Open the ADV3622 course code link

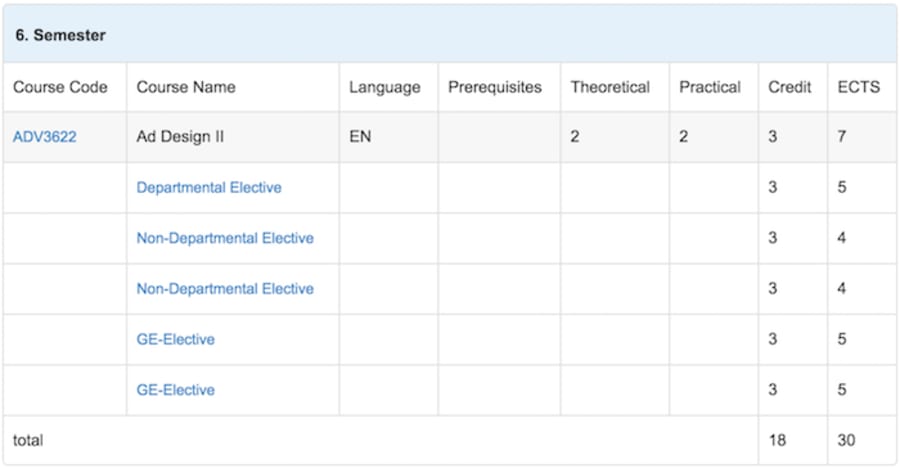click(x=45, y=137)
